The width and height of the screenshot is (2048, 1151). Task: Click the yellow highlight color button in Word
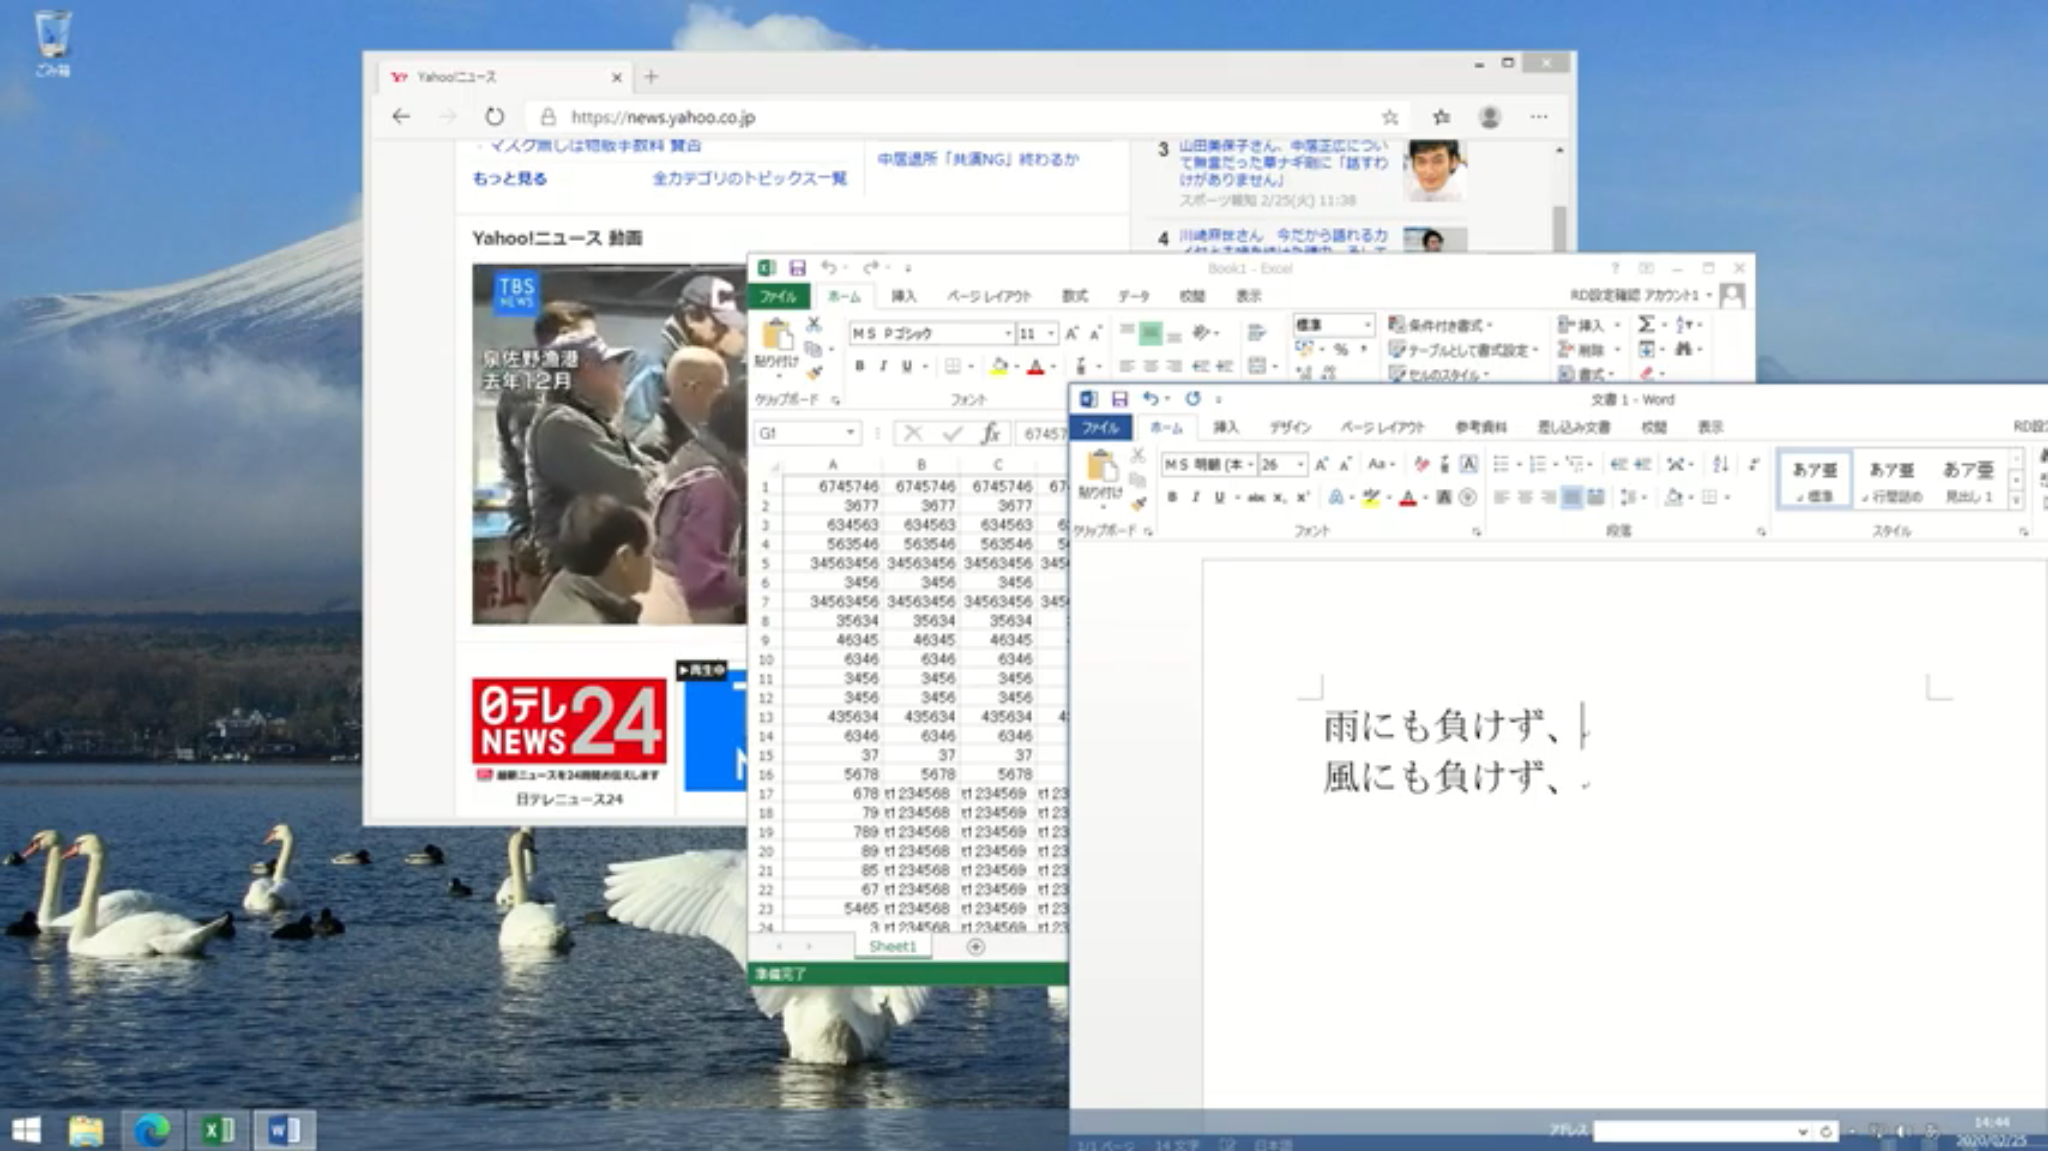pyautogui.click(x=1371, y=497)
